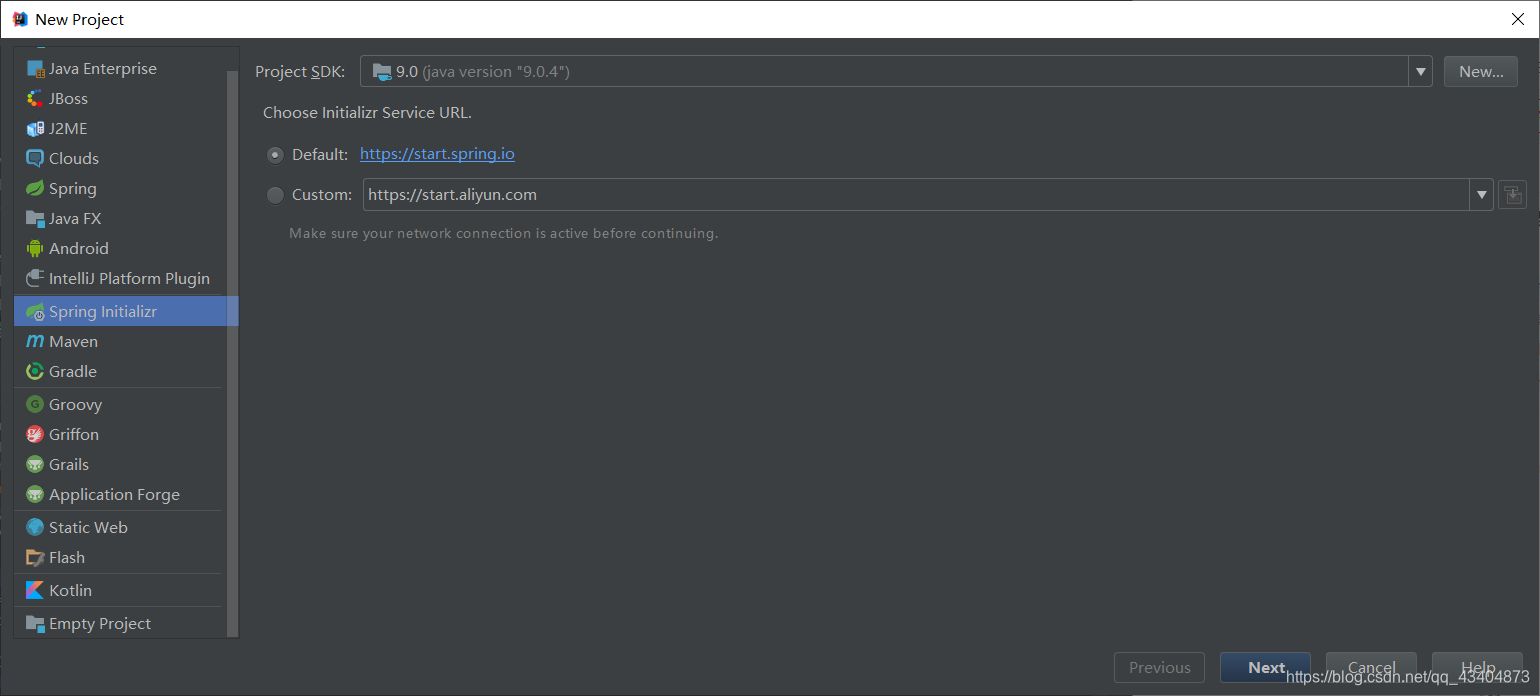
Task: Select Spring Initializr list entry
Action: 126,312
